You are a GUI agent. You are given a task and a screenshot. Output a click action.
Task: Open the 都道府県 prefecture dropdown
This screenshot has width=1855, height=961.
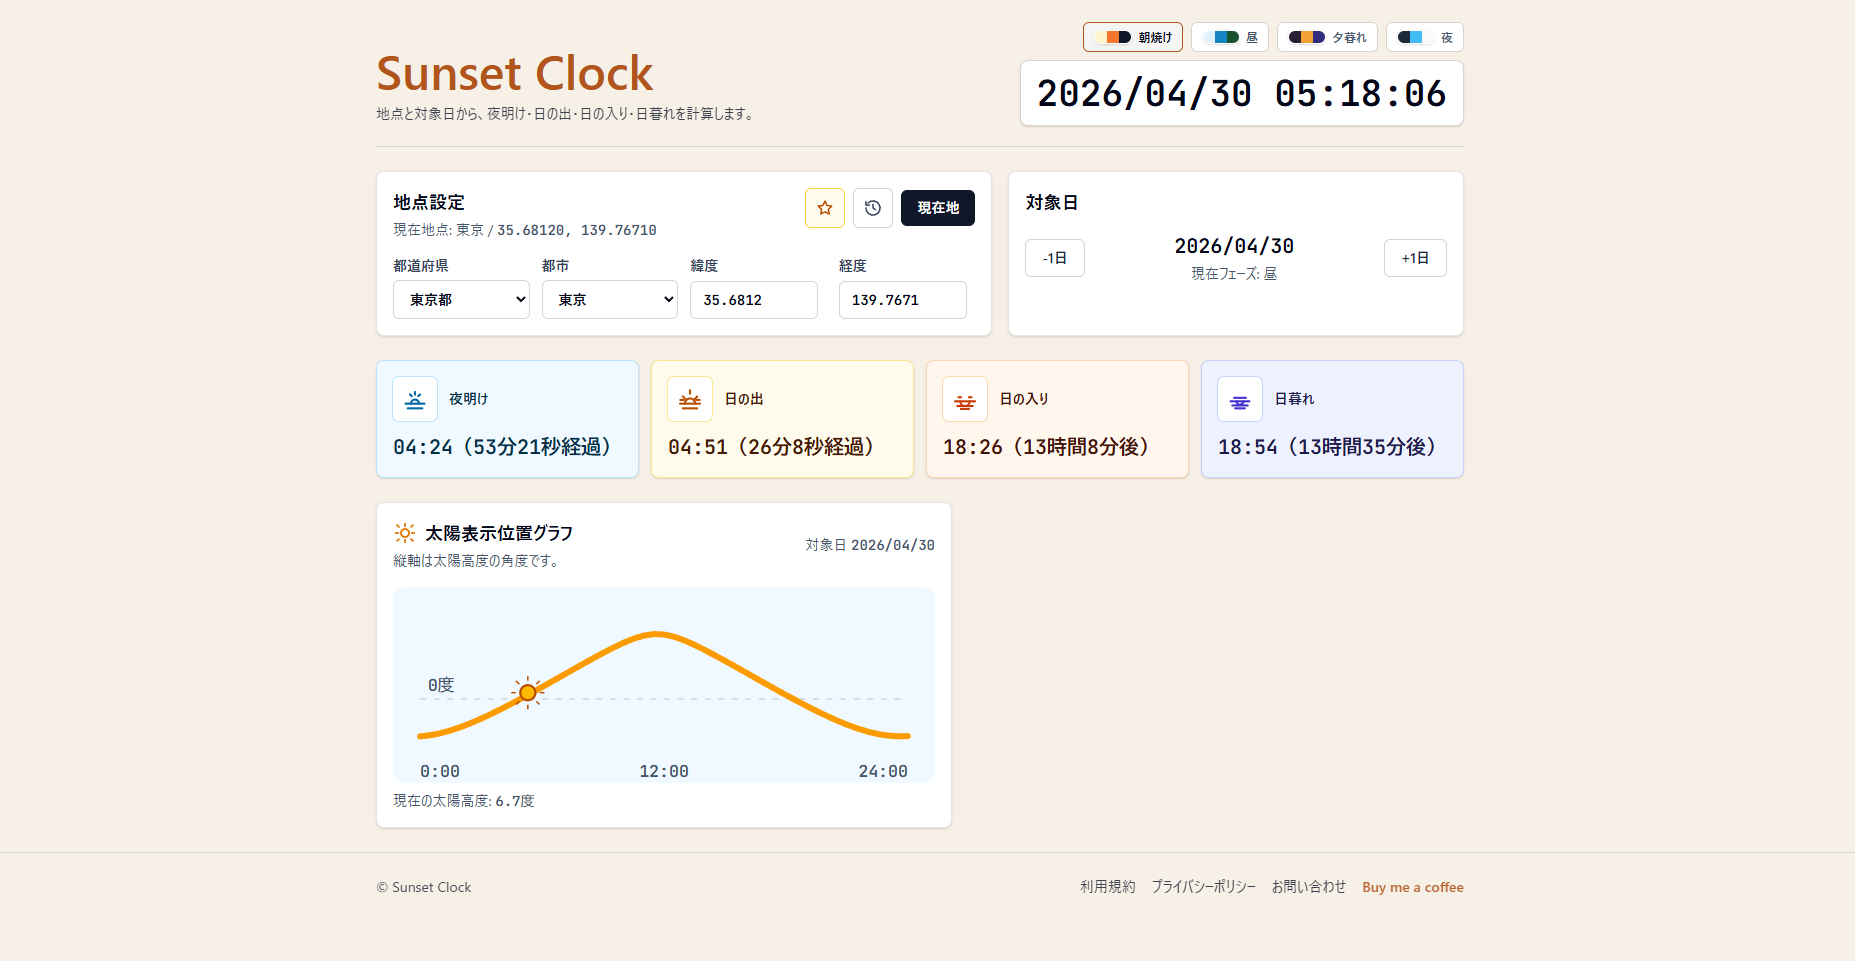(x=460, y=299)
